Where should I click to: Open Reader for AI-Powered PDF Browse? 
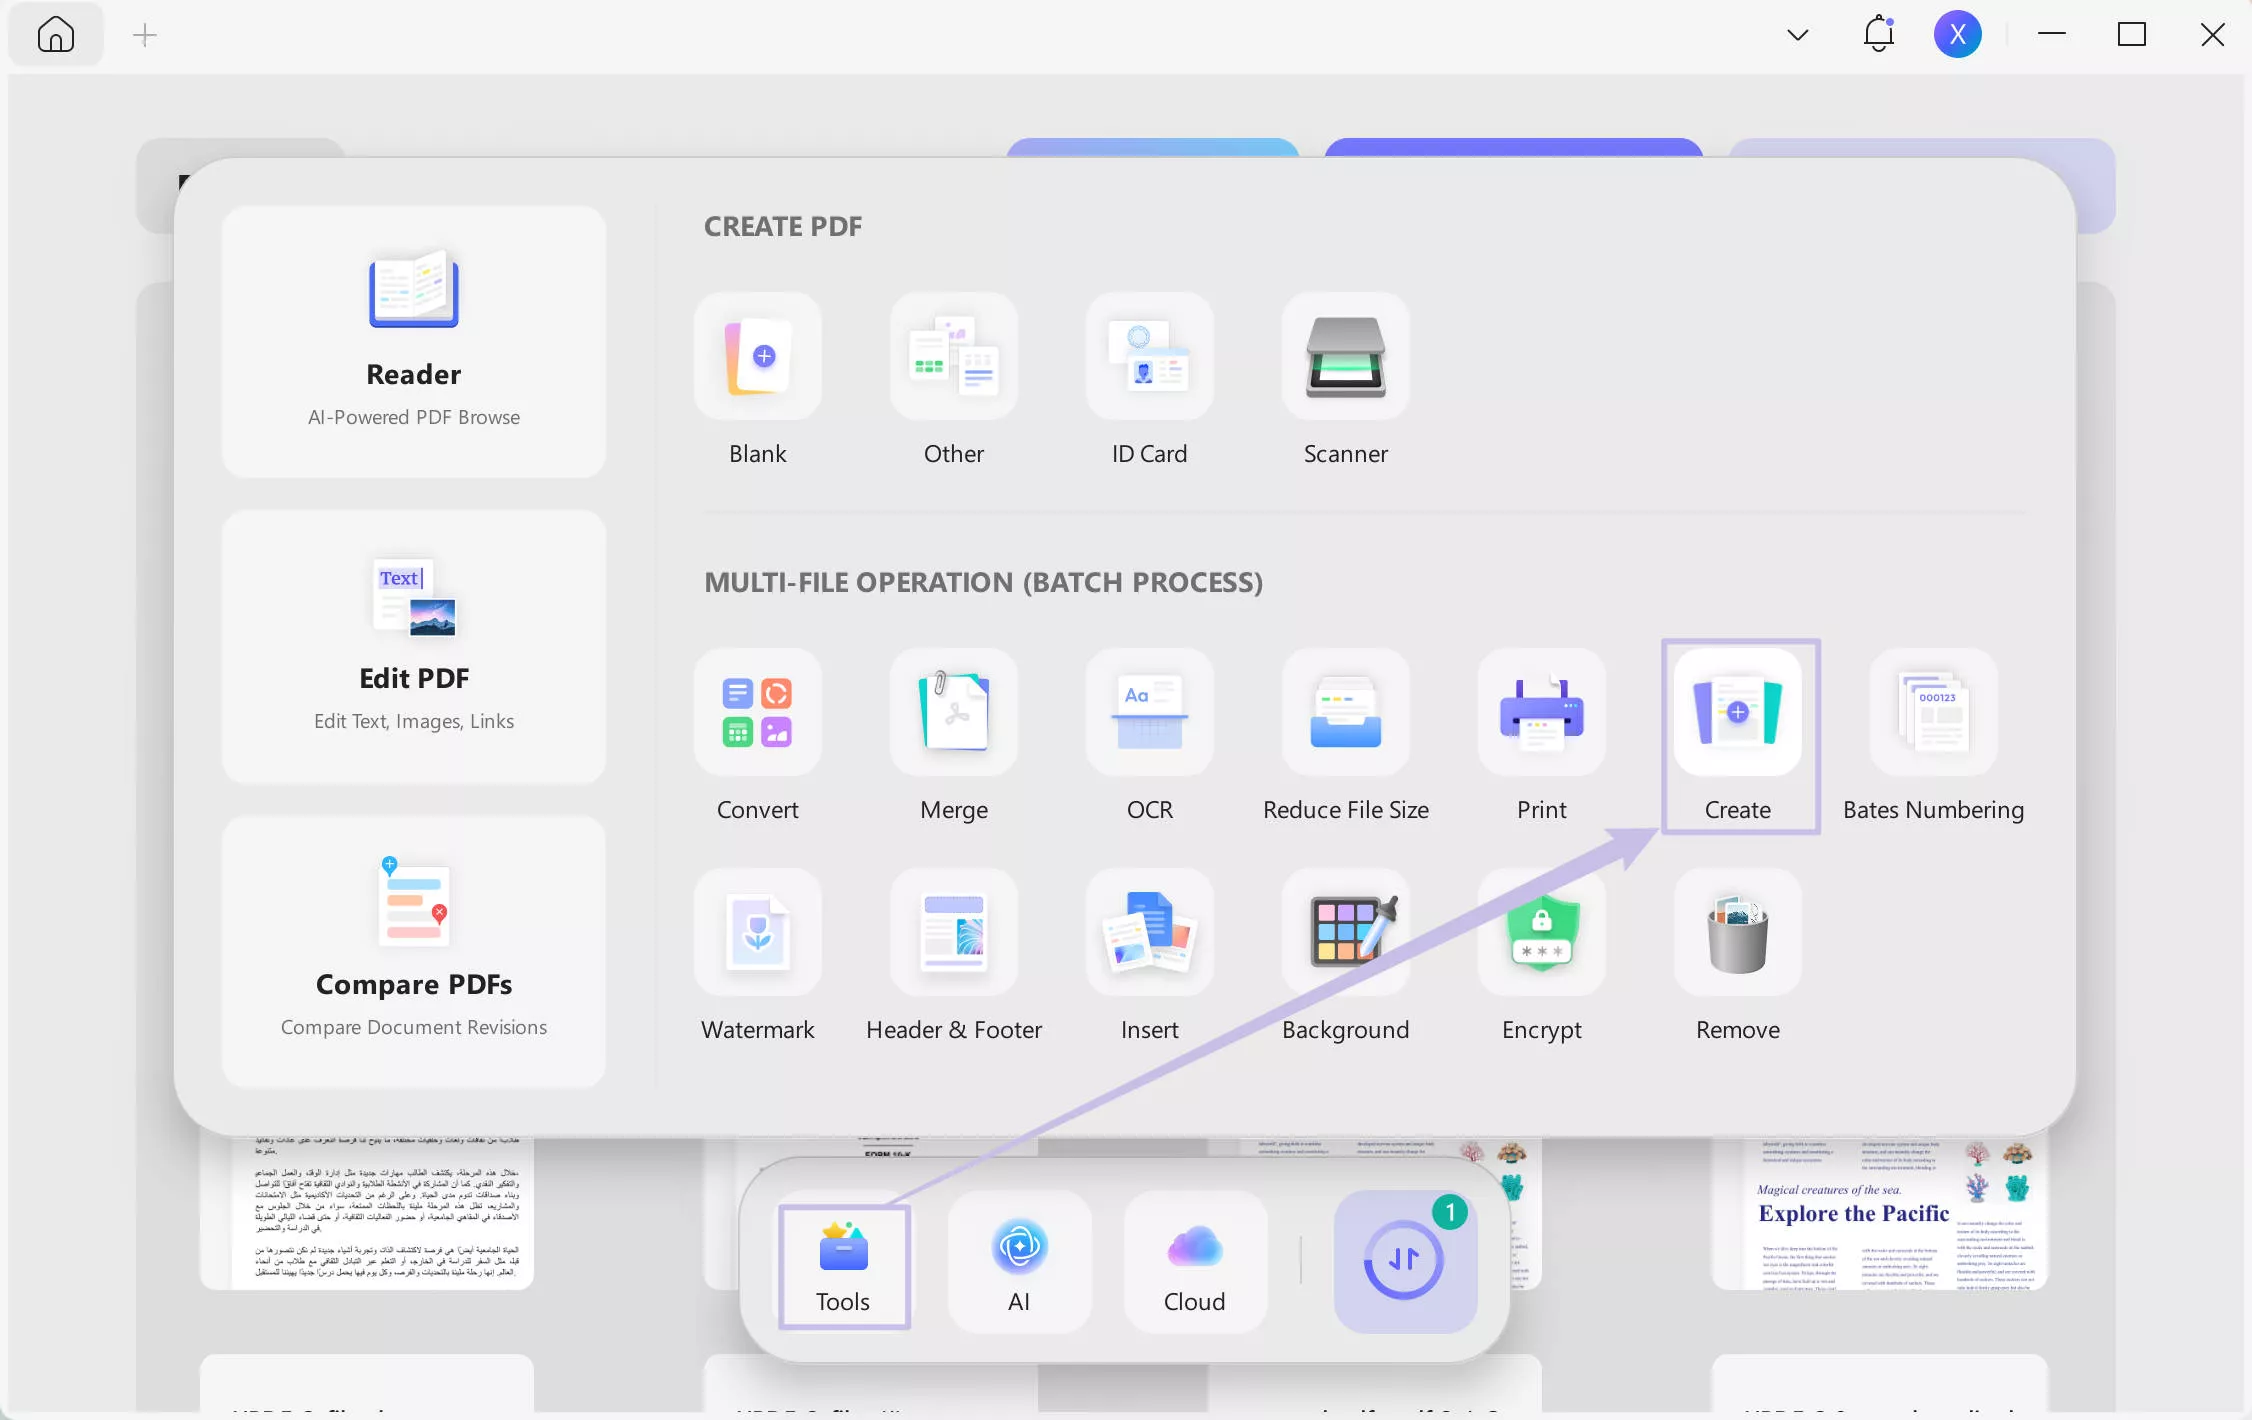[x=413, y=342]
